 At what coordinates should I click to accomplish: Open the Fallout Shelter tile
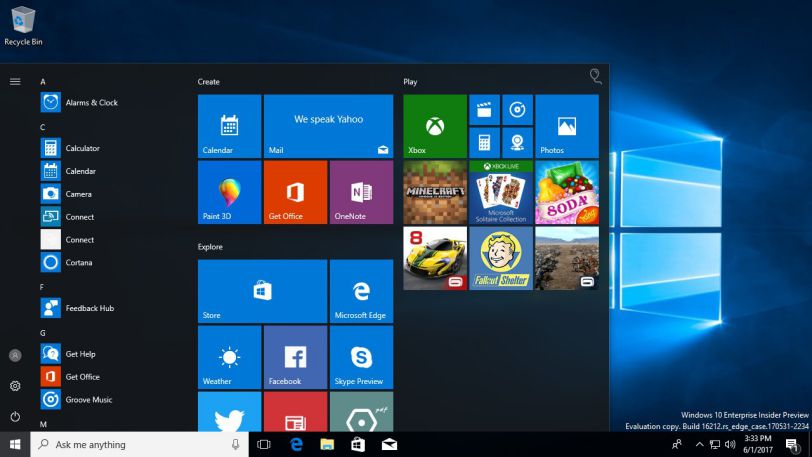[x=501, y=258]
